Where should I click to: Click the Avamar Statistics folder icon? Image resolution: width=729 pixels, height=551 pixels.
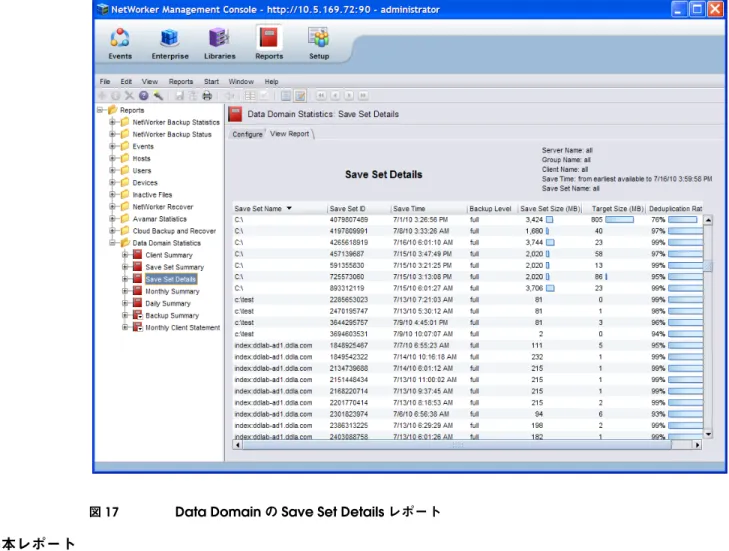click(125, 219)
